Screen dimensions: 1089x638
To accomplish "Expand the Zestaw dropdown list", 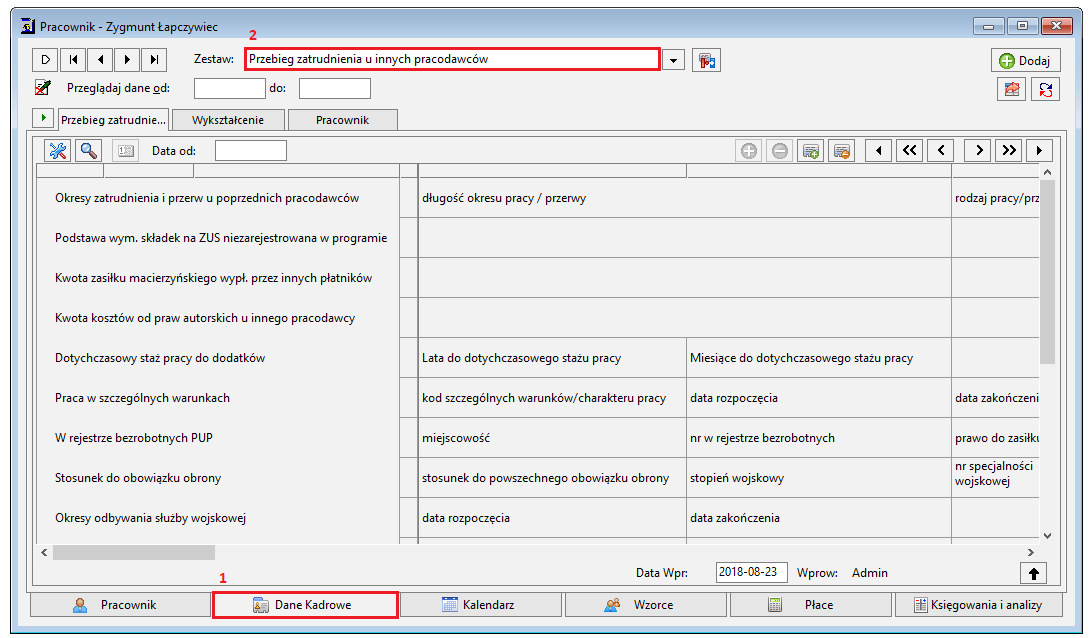I will point(673,60).
